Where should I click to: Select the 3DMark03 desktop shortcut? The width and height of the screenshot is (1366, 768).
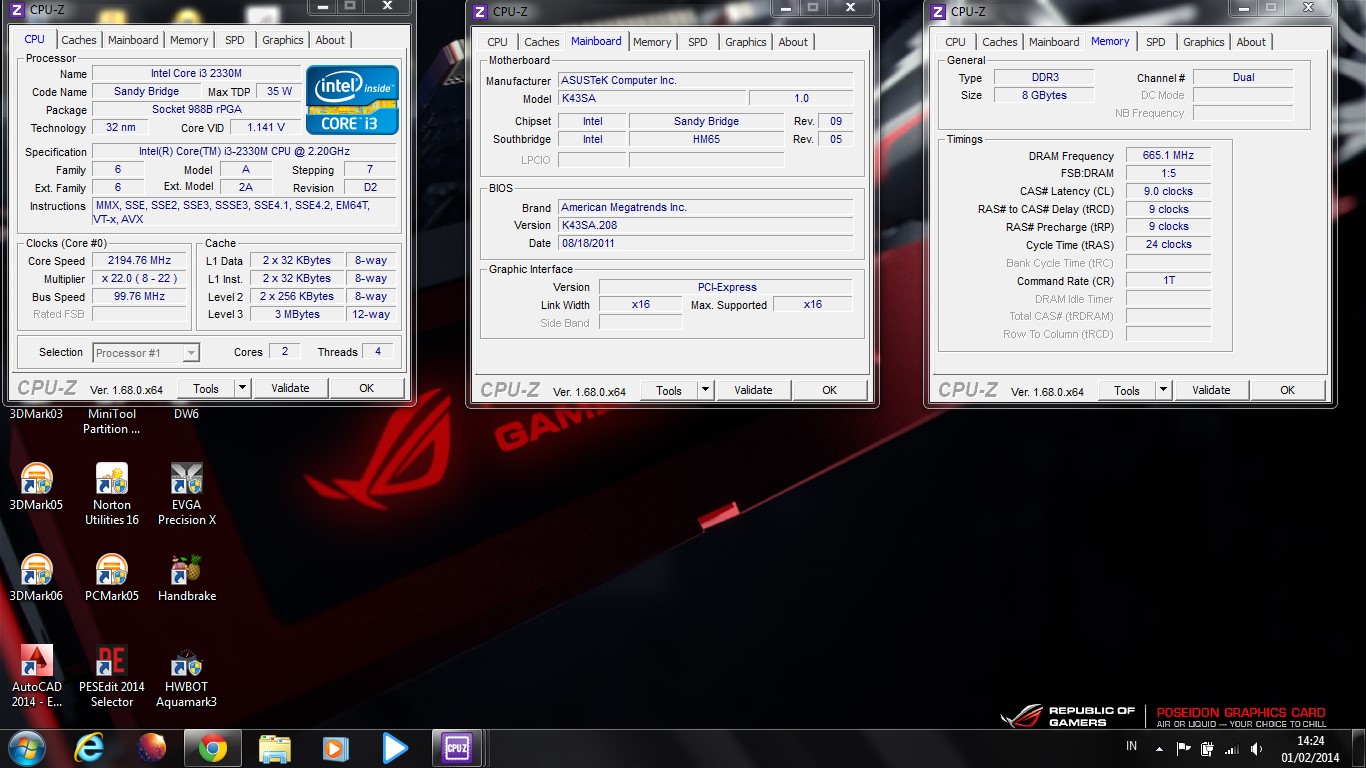coord(36,414)
